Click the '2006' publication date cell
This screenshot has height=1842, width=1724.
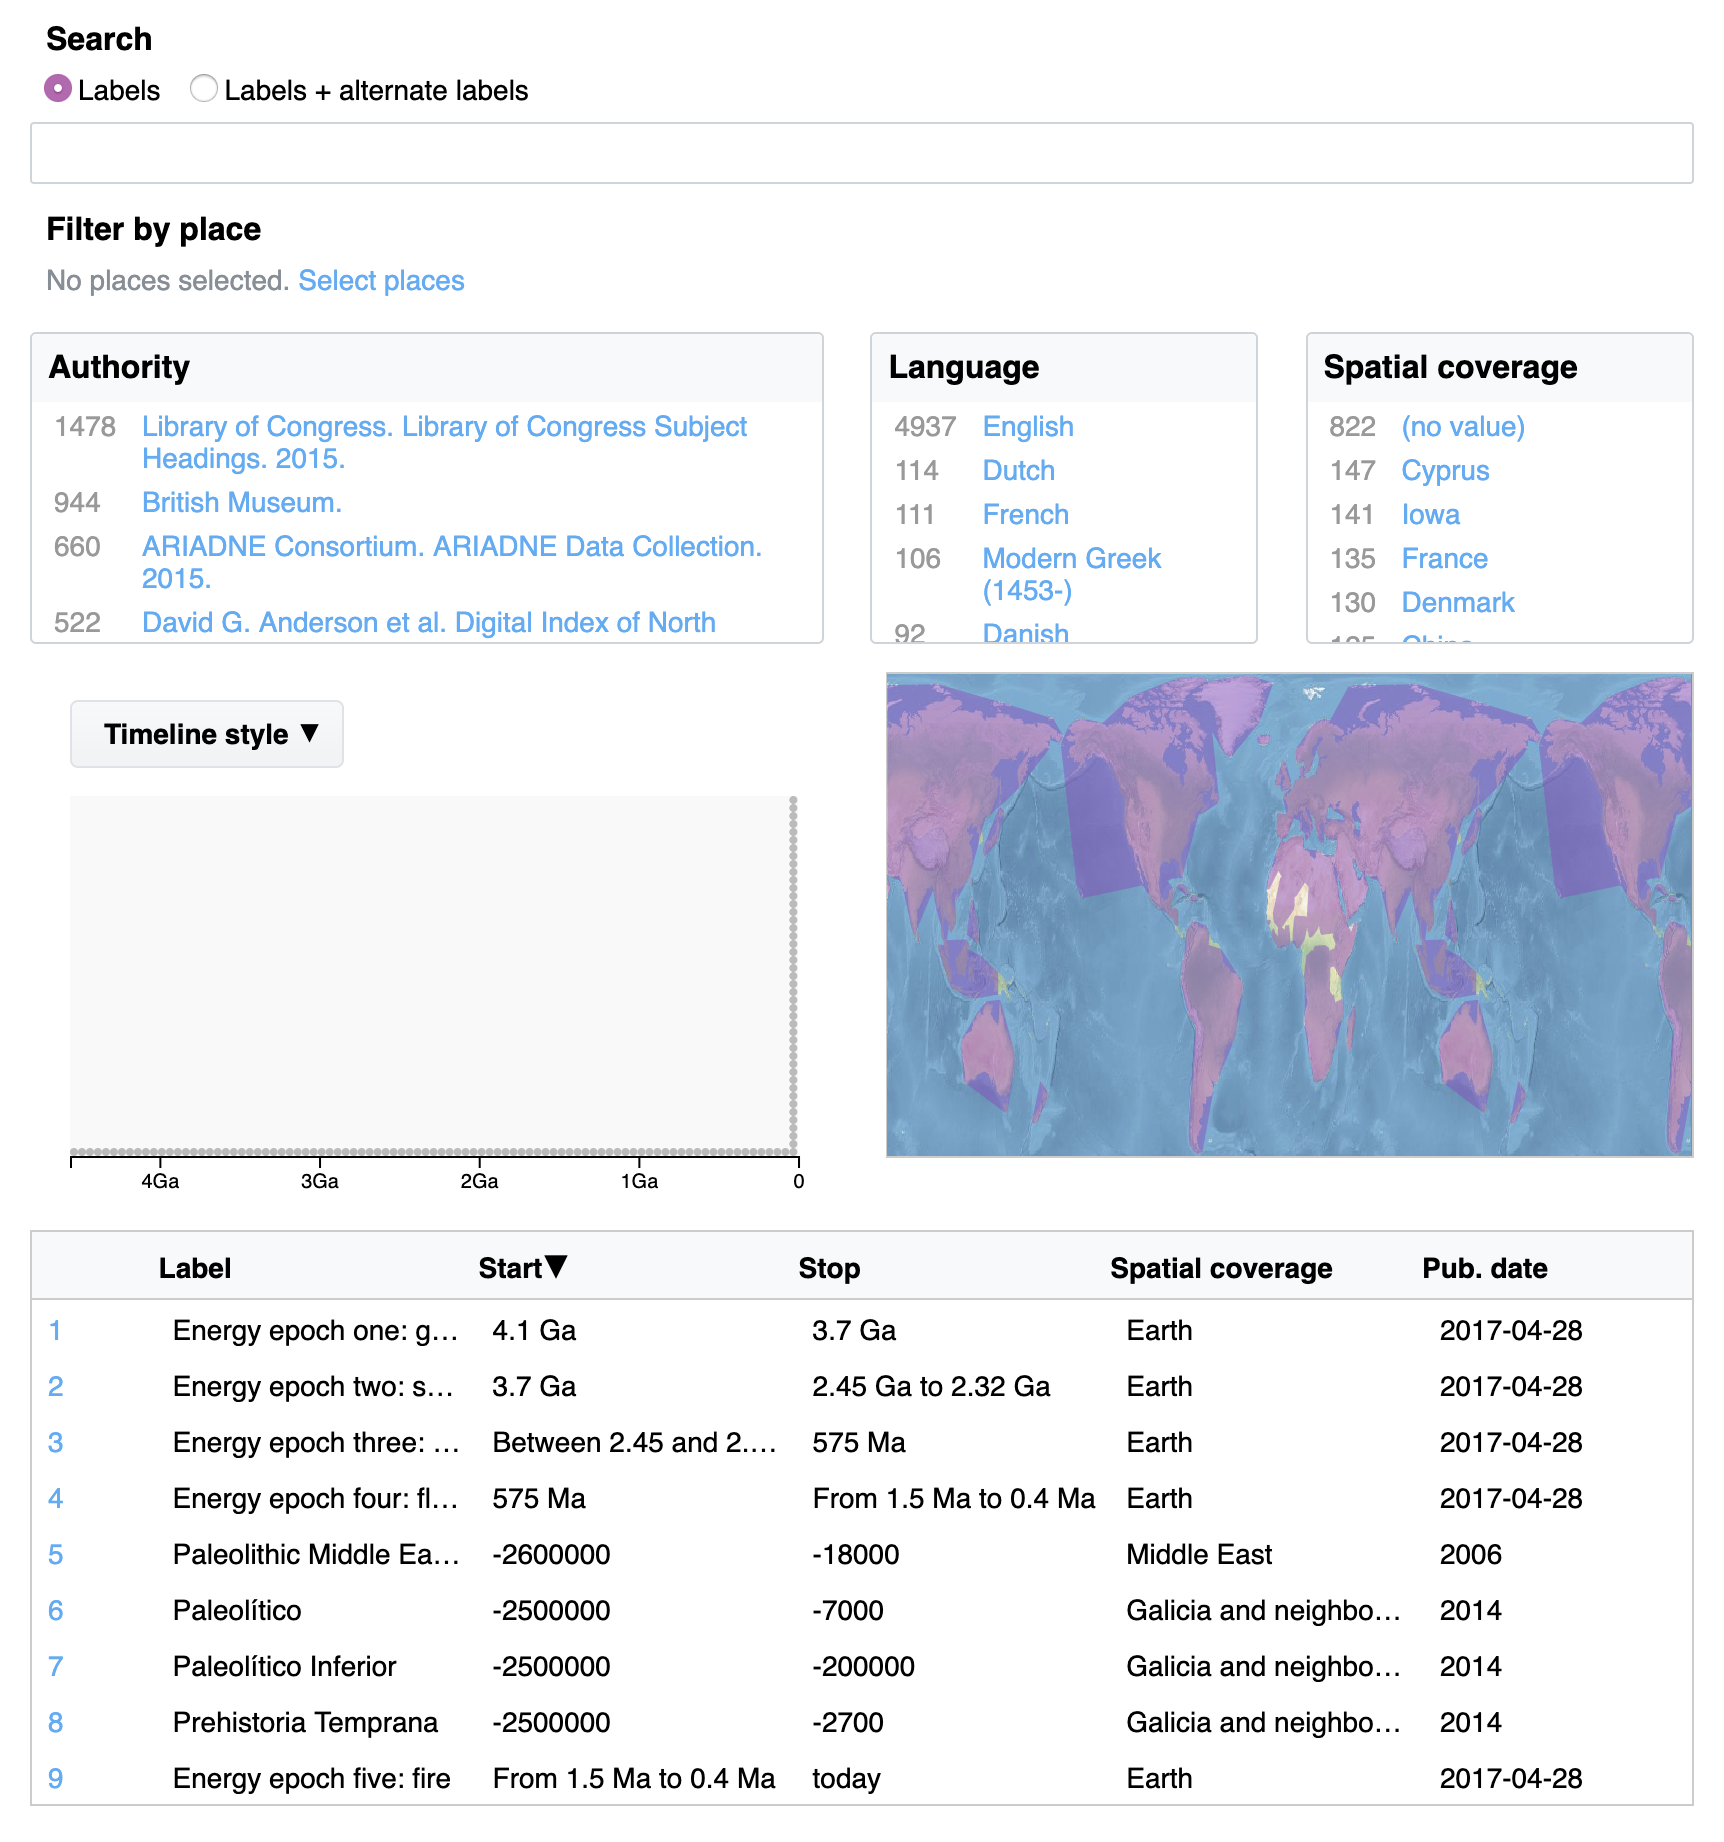point(1471,1555)
